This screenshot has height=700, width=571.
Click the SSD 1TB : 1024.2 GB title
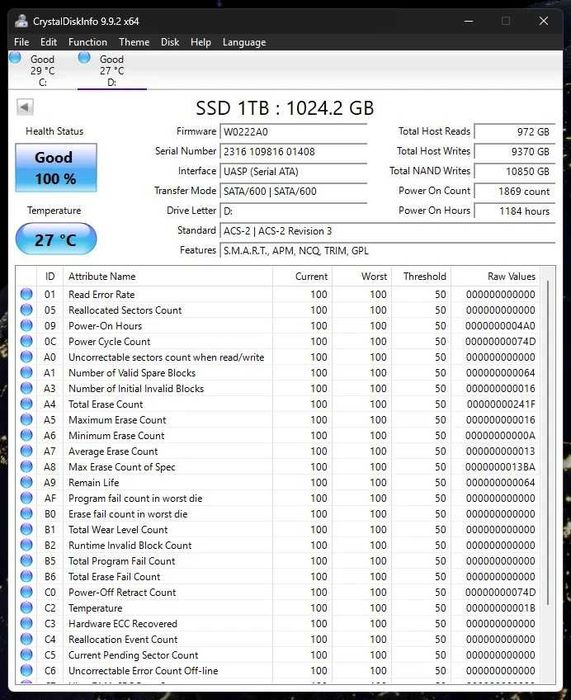tap(285, 108)
